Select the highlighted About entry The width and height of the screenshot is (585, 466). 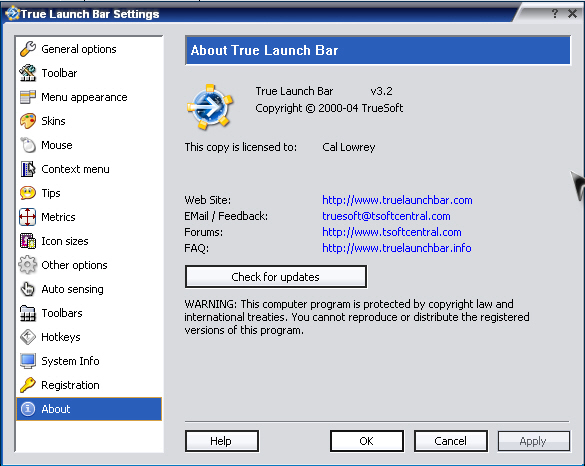89,409
